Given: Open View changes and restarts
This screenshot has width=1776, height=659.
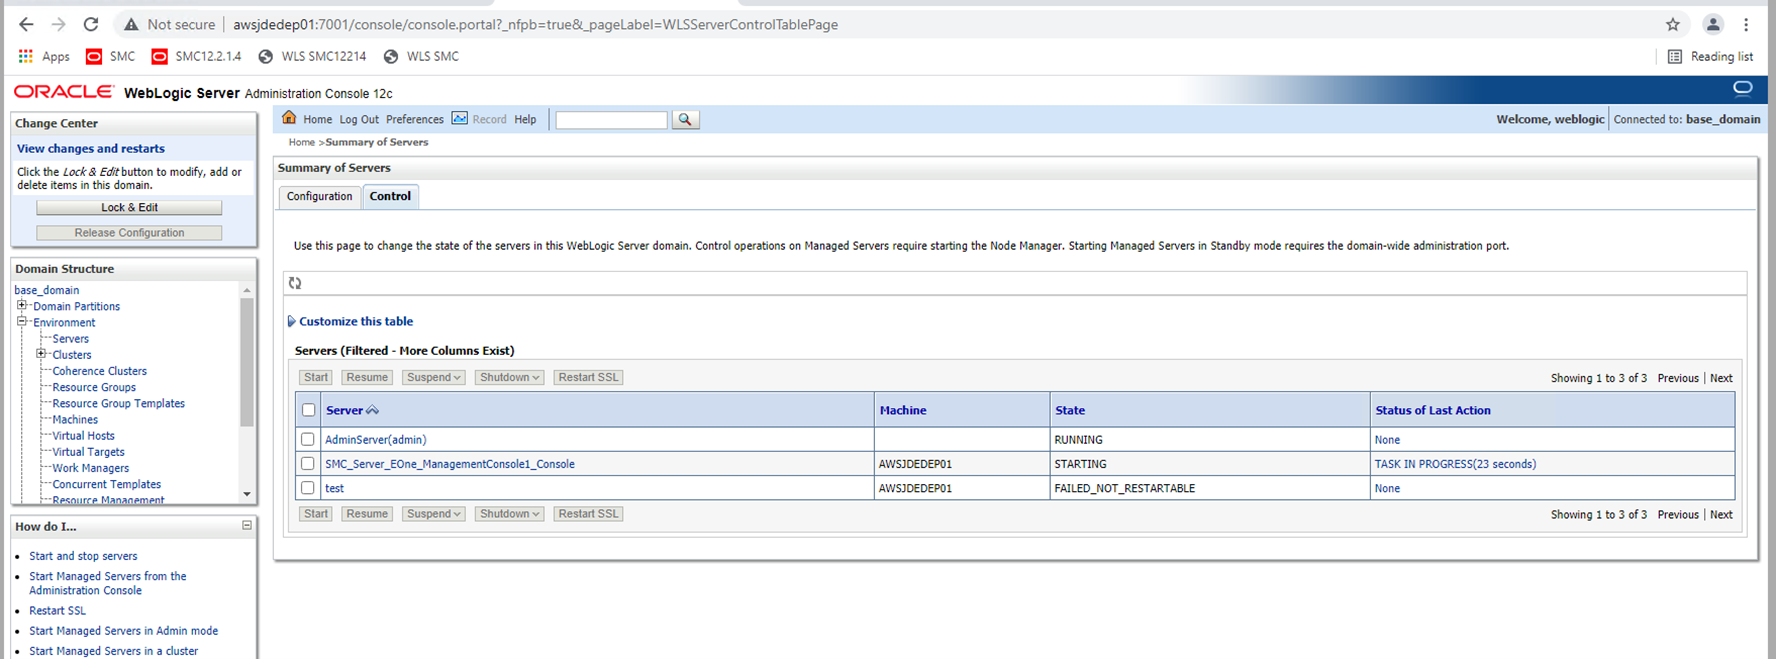Looking at the screenshot, I should [x=91, y=148].
